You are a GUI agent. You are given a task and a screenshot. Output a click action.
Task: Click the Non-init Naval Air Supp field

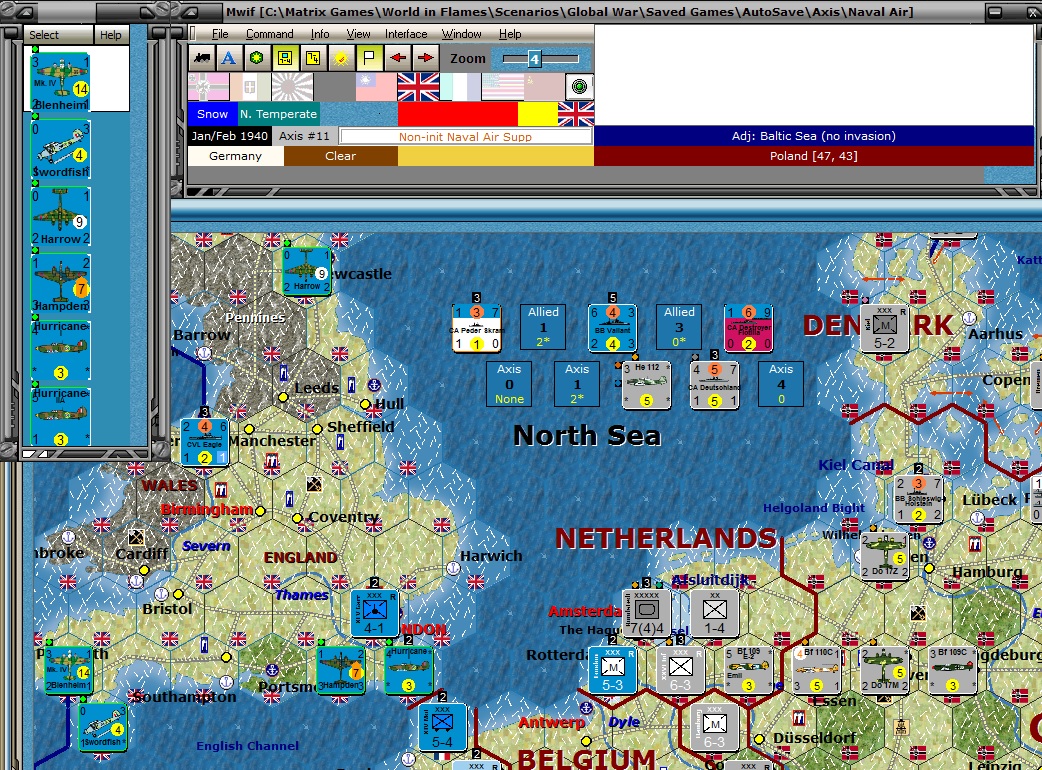(465, 136)
